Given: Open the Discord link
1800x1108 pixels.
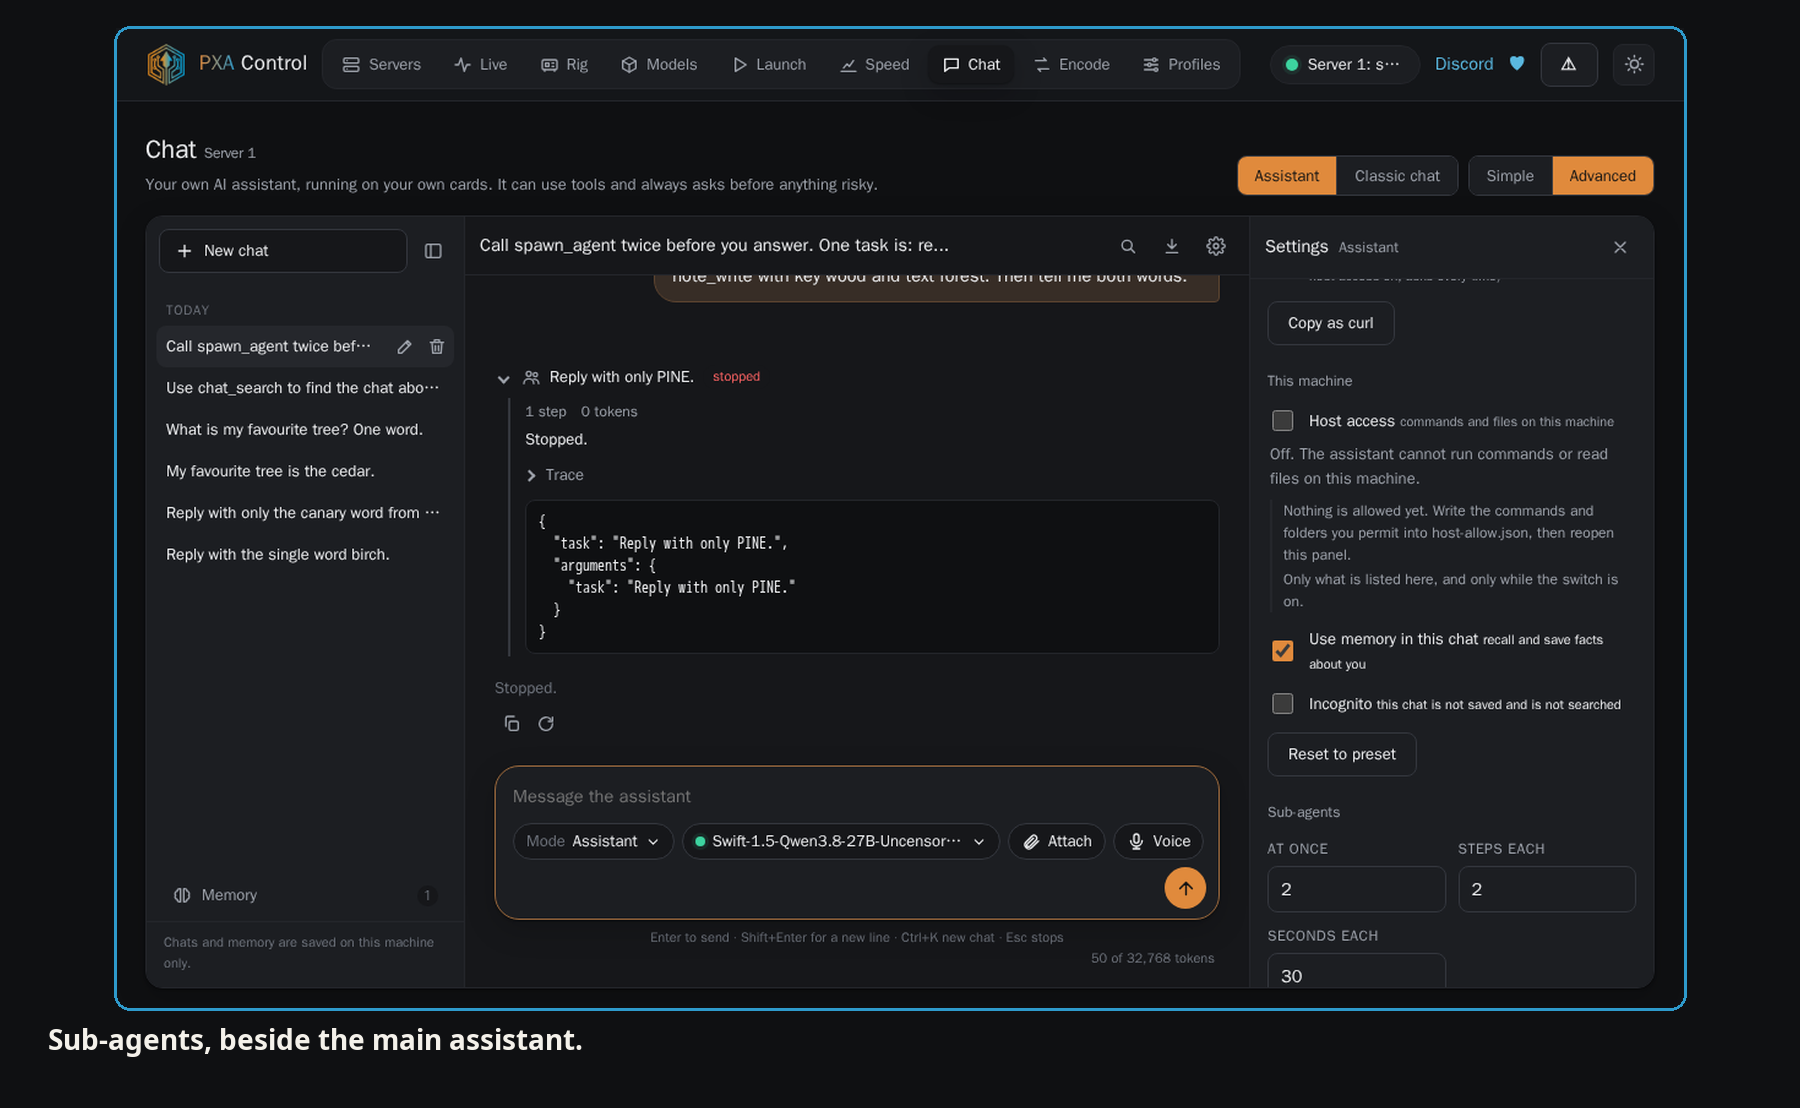Looking at the screenshot, I should pyautogui.click(x=1464, y=64).
